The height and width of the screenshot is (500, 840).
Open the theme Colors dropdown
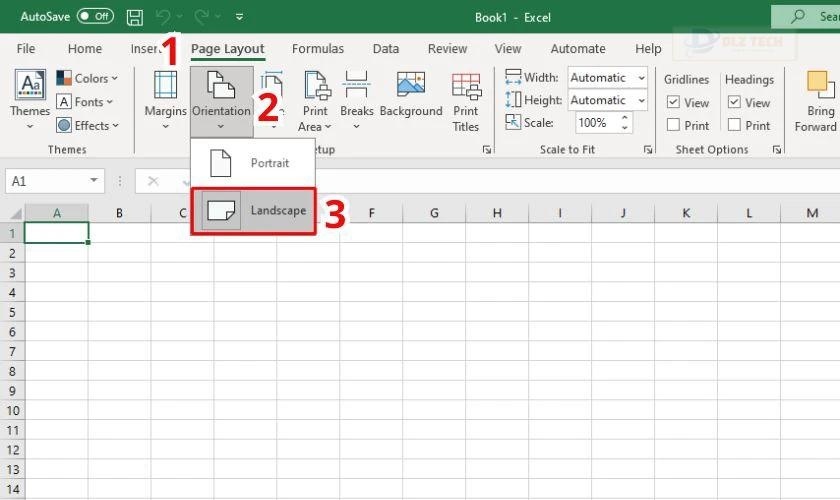(x=87, y=78)
